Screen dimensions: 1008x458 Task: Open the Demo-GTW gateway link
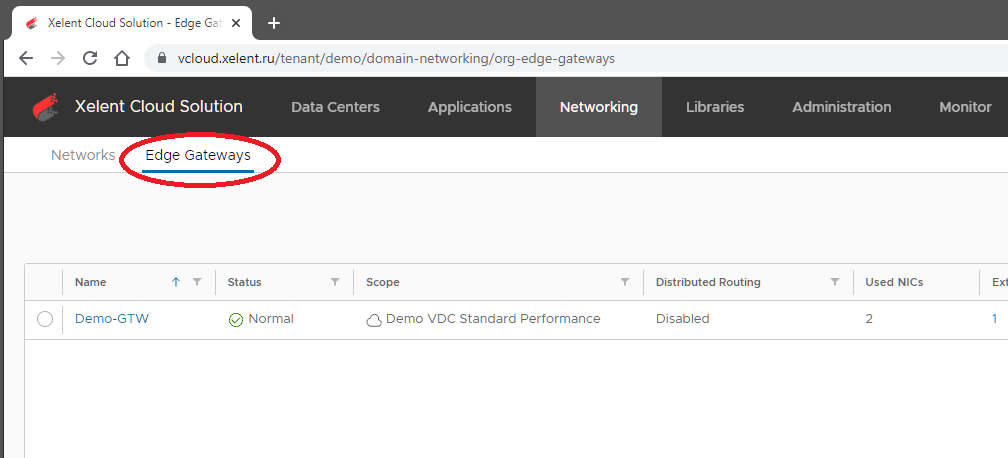pyautogui.click(x=112, y=318)
